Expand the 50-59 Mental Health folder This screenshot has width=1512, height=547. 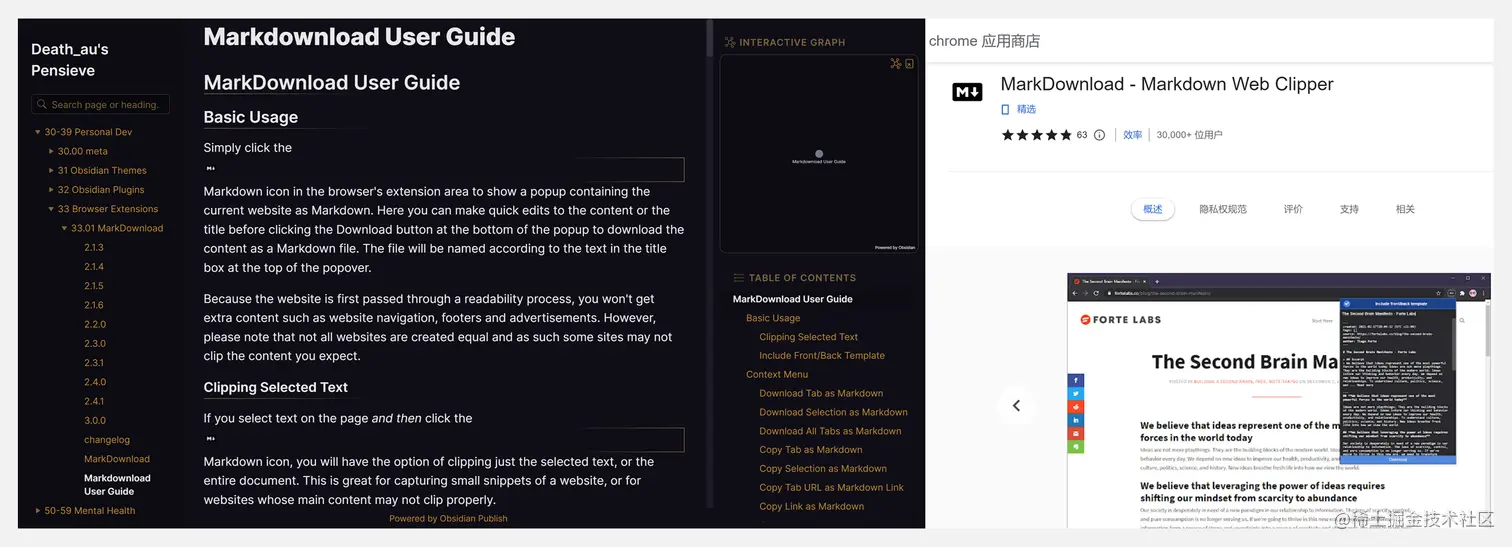point(38,511)
